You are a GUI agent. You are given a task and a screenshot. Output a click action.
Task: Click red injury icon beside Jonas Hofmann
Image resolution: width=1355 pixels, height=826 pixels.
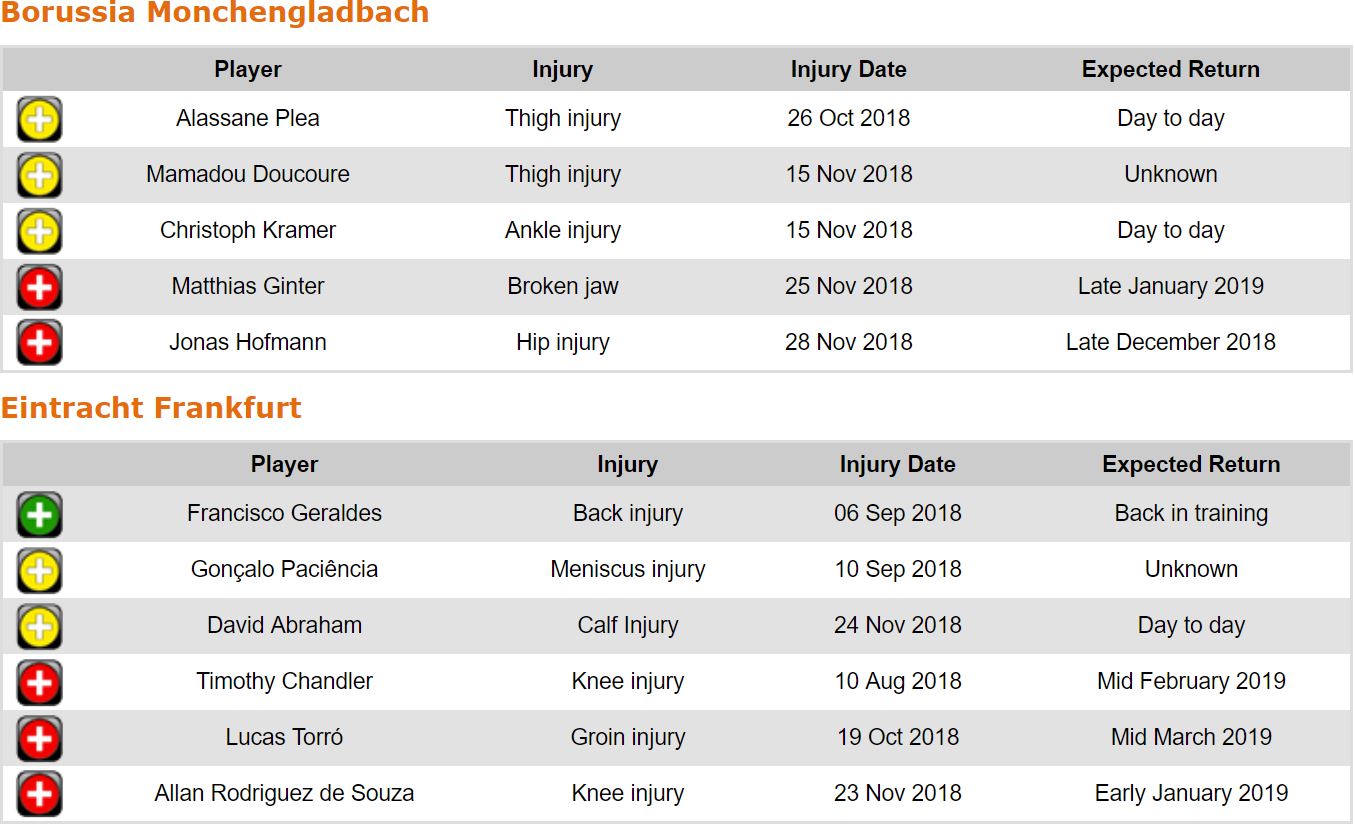tap(39, 344)
